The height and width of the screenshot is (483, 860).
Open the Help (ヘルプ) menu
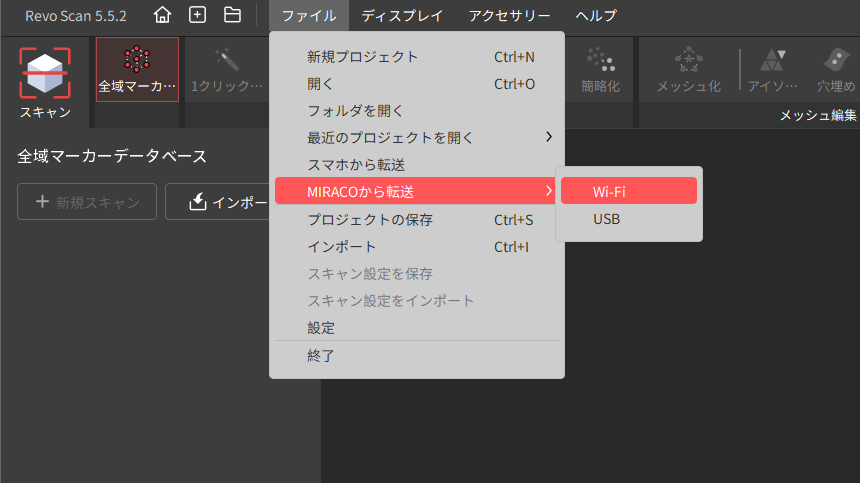pyautogui.click(x=596, y=15)
